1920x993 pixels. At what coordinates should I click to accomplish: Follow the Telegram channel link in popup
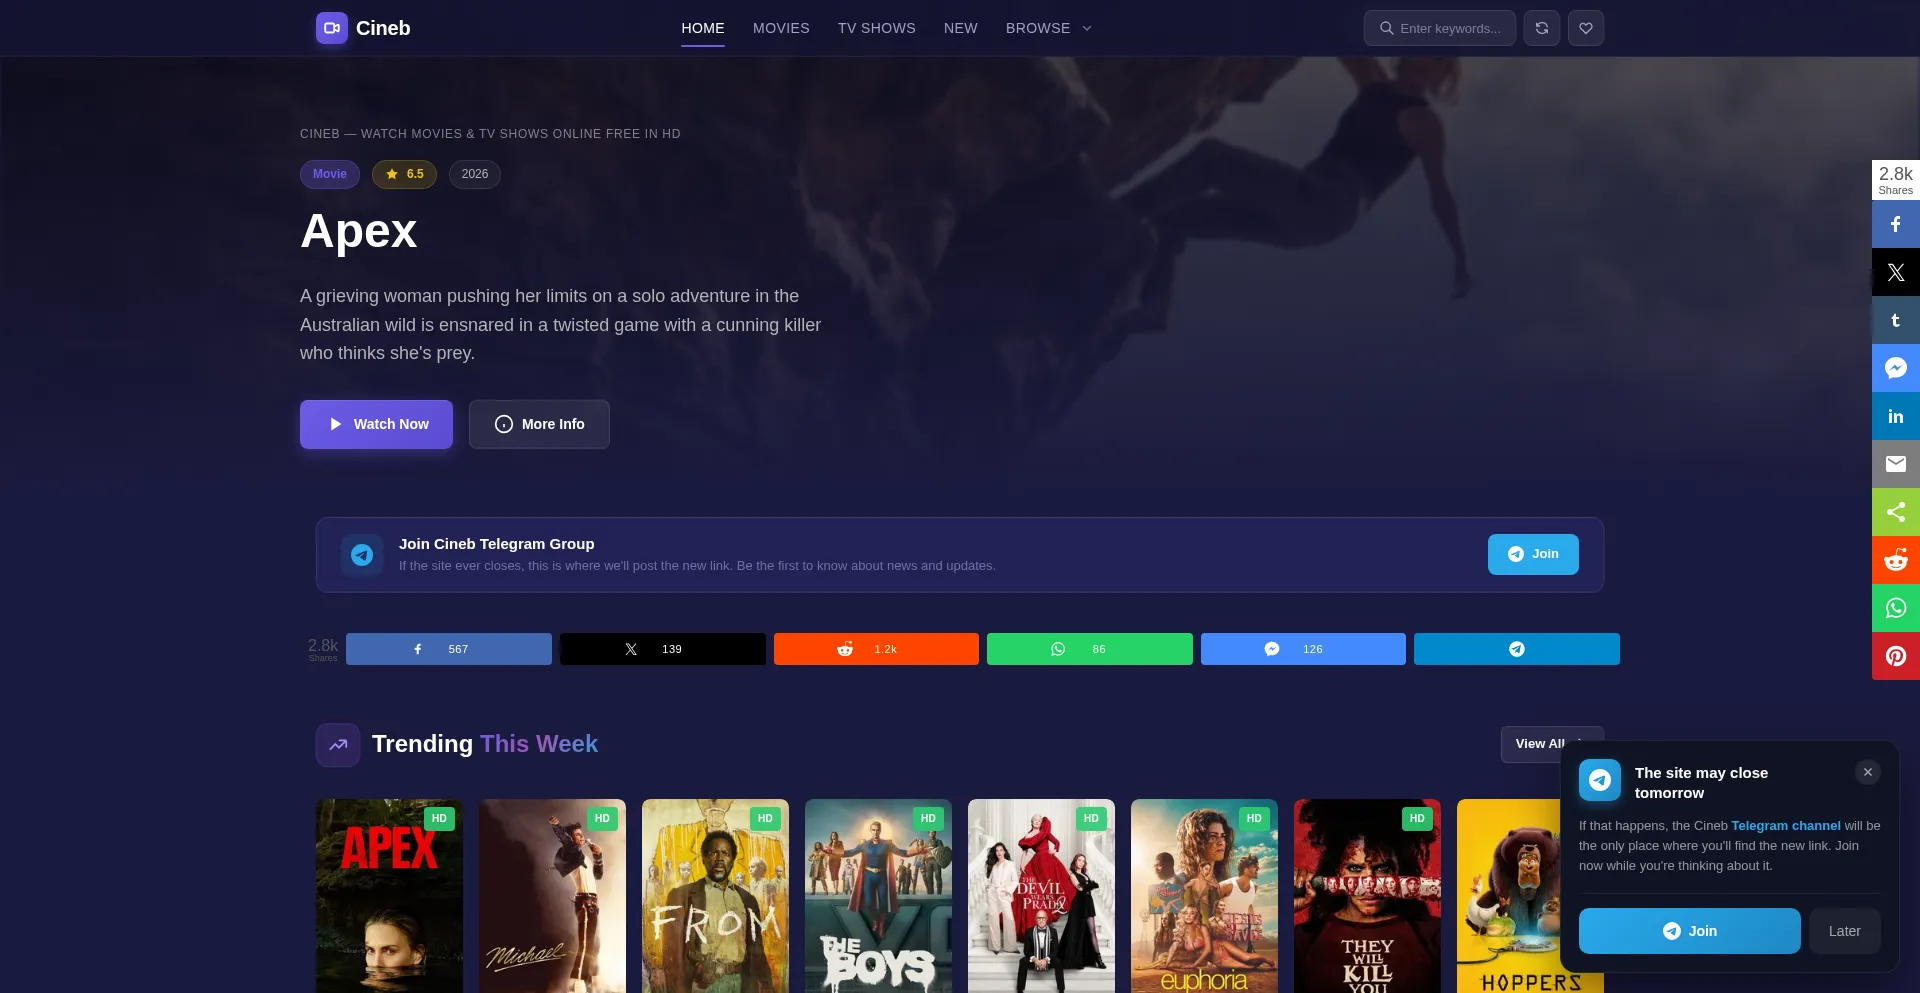tap(1786, 826)
